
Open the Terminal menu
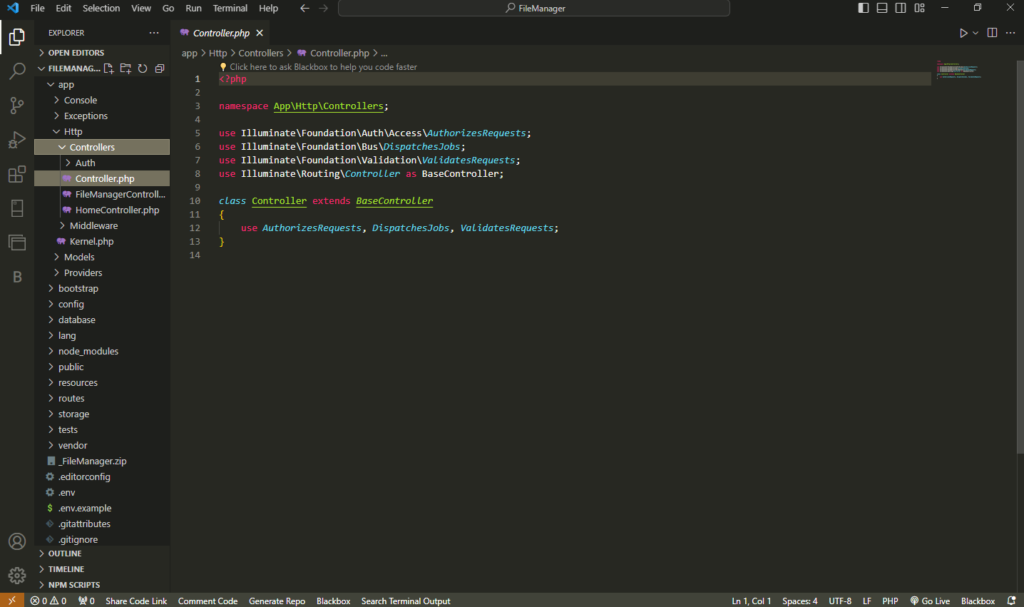(x=230, y=7)
